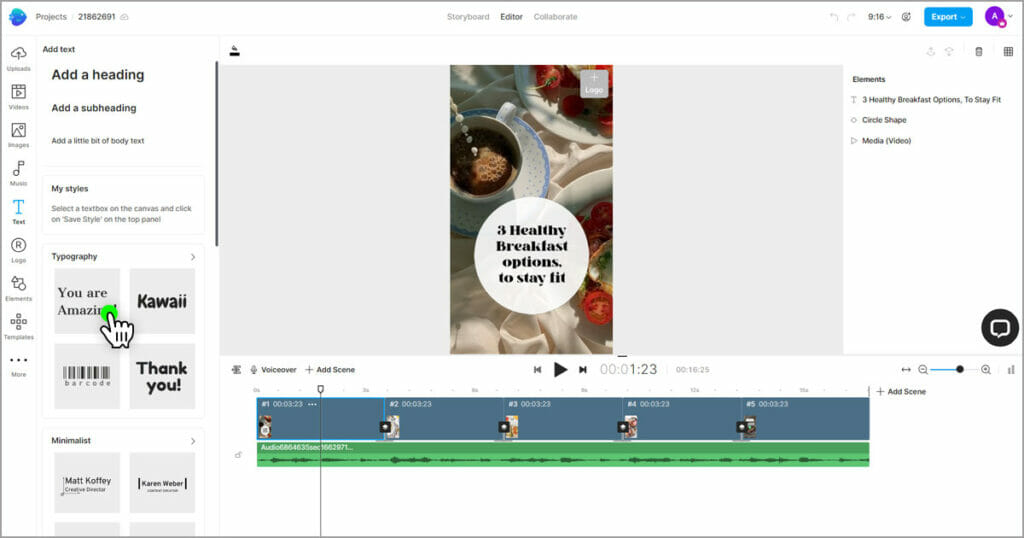The width and height of the screenshot is (1024, 538).
Task: Skip to previous scene
Action: (x=537, y=370)
